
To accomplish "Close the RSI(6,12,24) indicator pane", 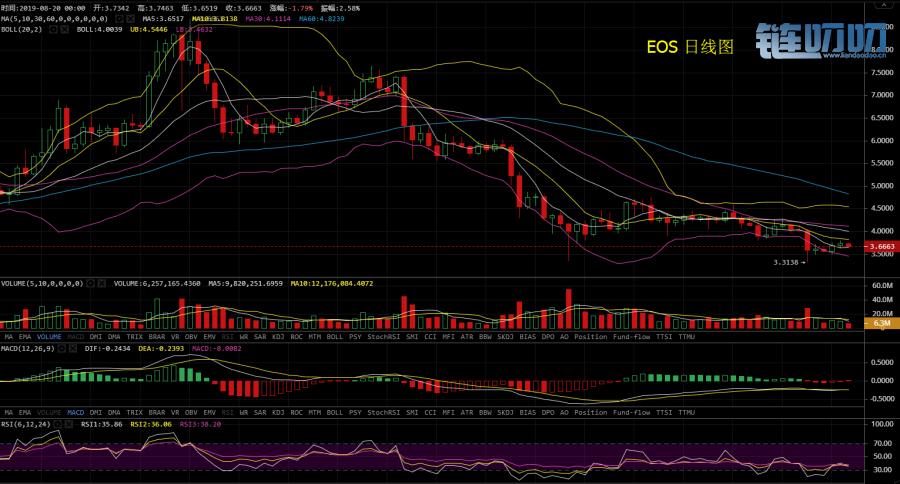I will pos(68,424).
